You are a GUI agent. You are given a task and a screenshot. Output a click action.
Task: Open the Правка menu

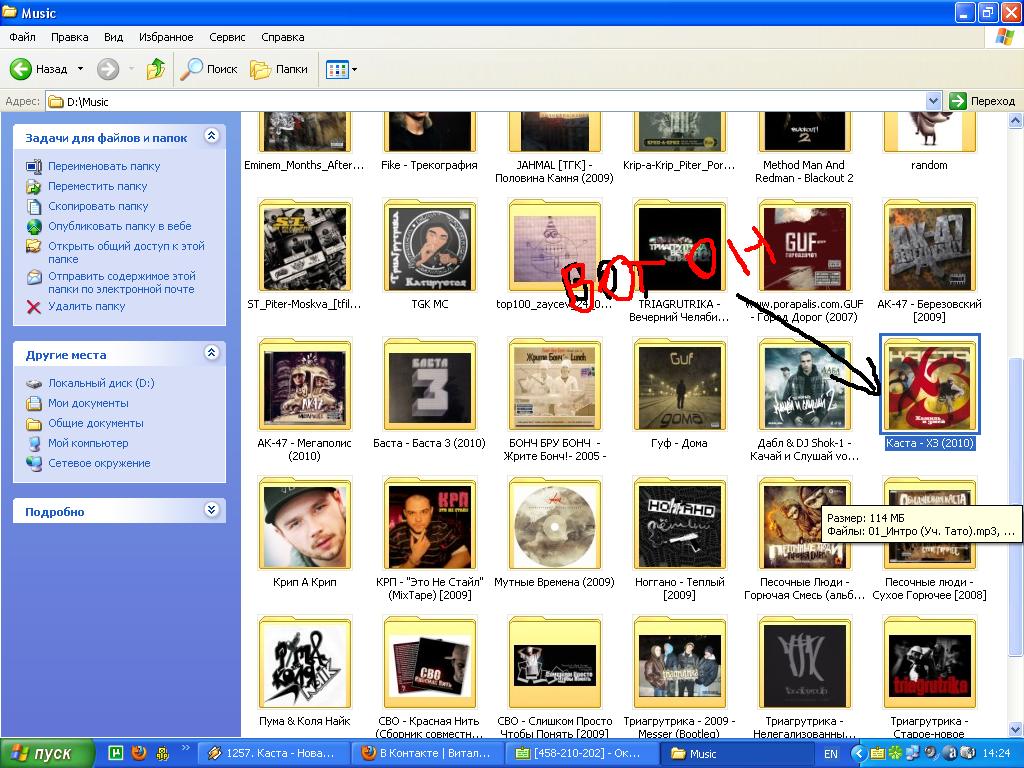pyautogui.click(x=70, y=37)
